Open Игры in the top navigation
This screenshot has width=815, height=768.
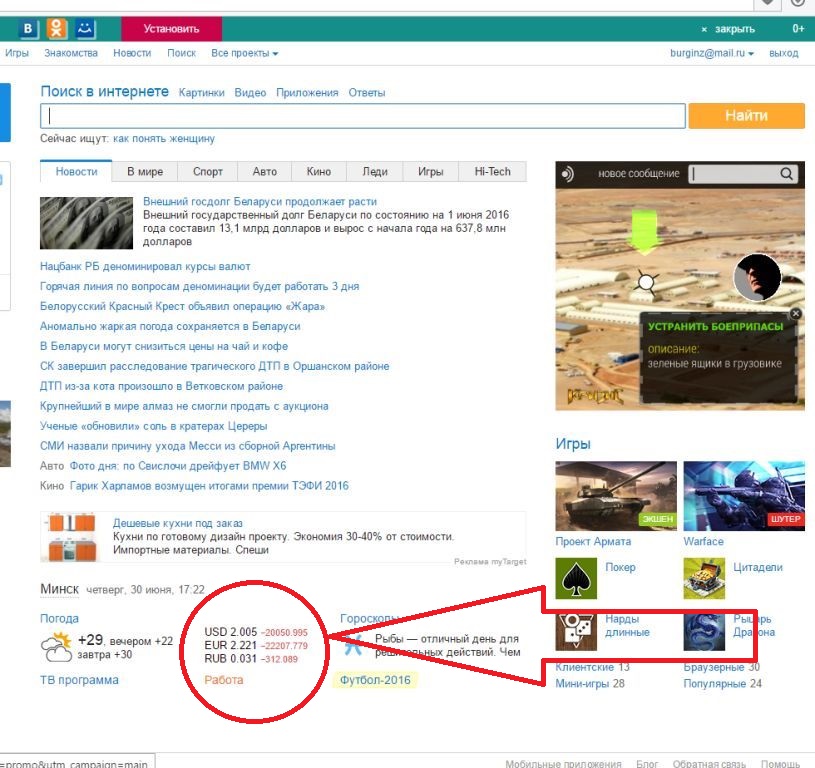click(x=17, y=53)
